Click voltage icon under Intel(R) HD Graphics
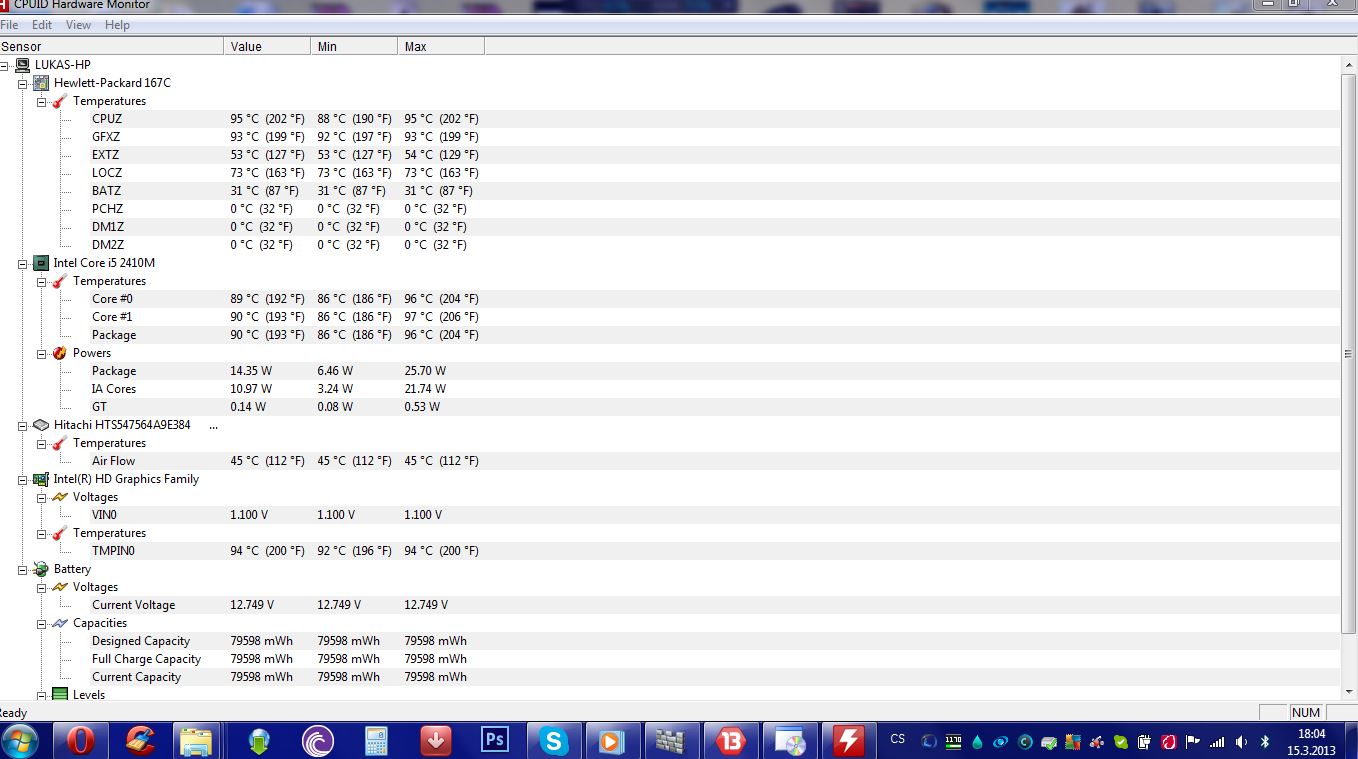The height and width of the screenshot is (759, 1358). [x=60, y=497]
